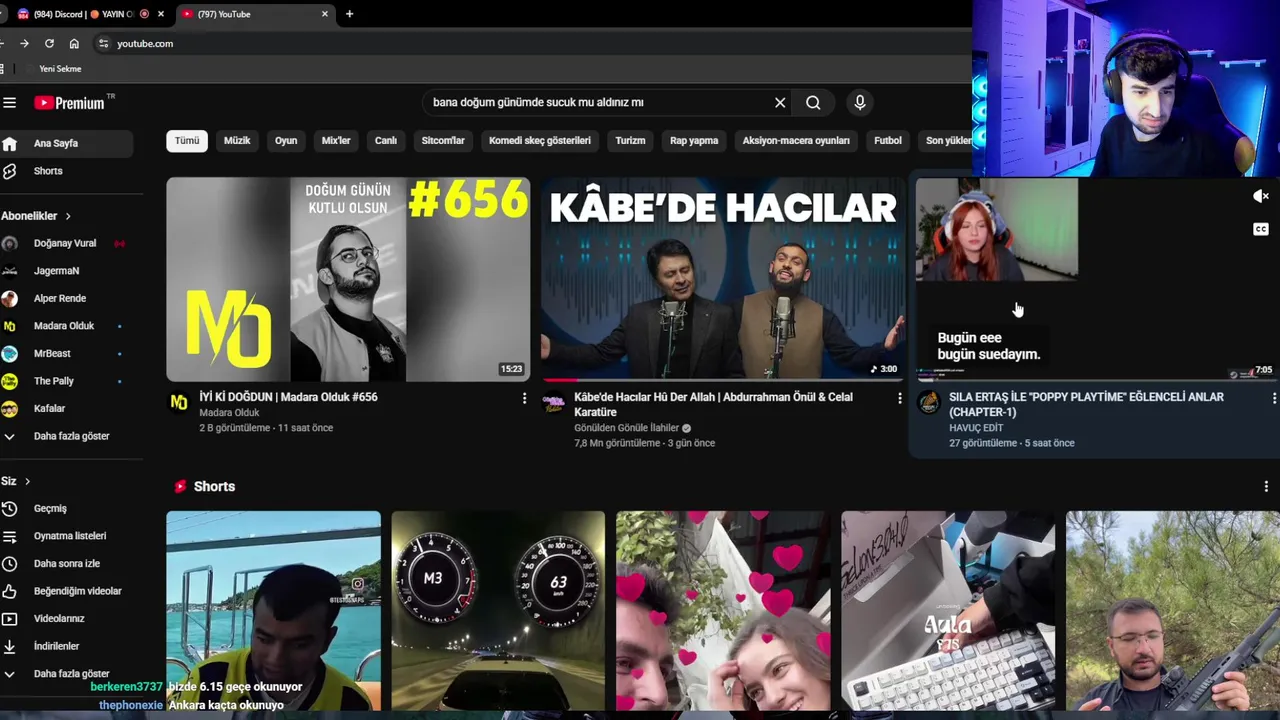Go to browser home page
1280x720 pixels.
click(x=74, y=43)
